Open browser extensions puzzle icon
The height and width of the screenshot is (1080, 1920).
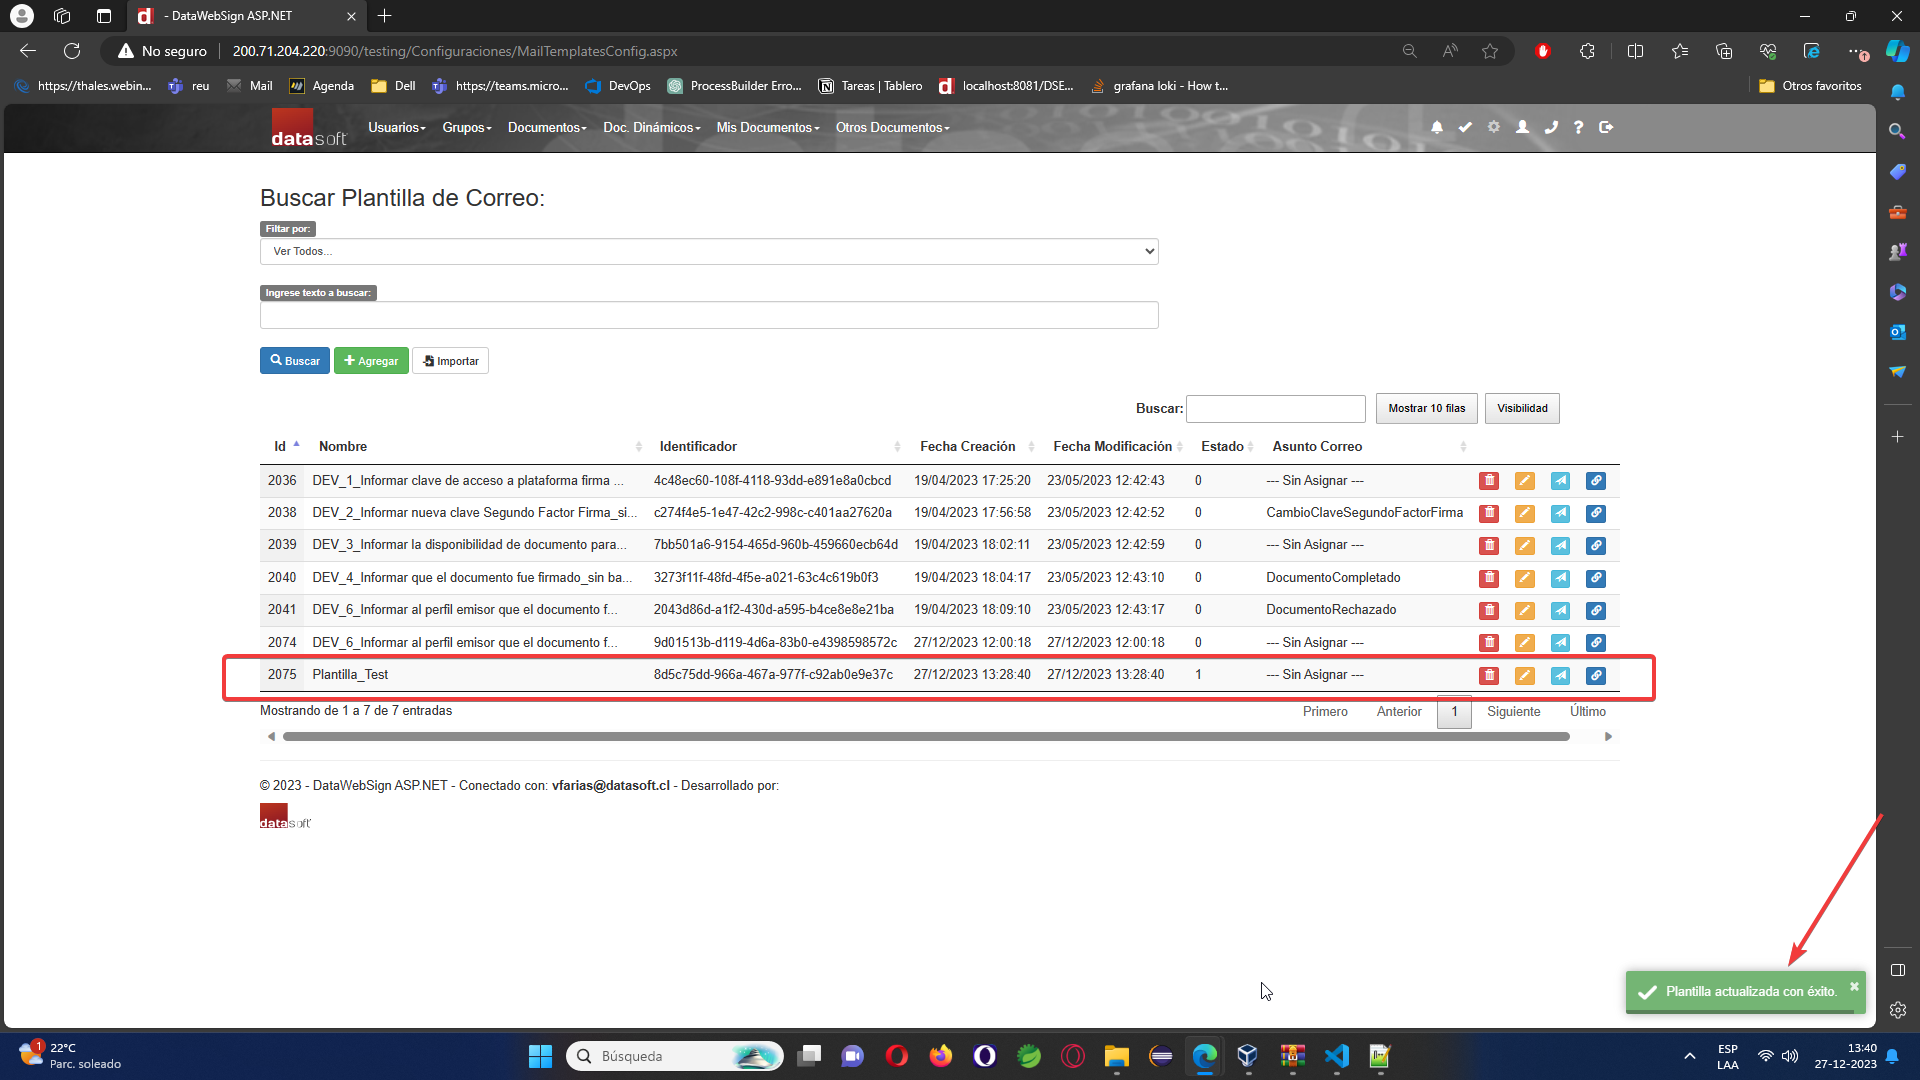(1587, 51)
